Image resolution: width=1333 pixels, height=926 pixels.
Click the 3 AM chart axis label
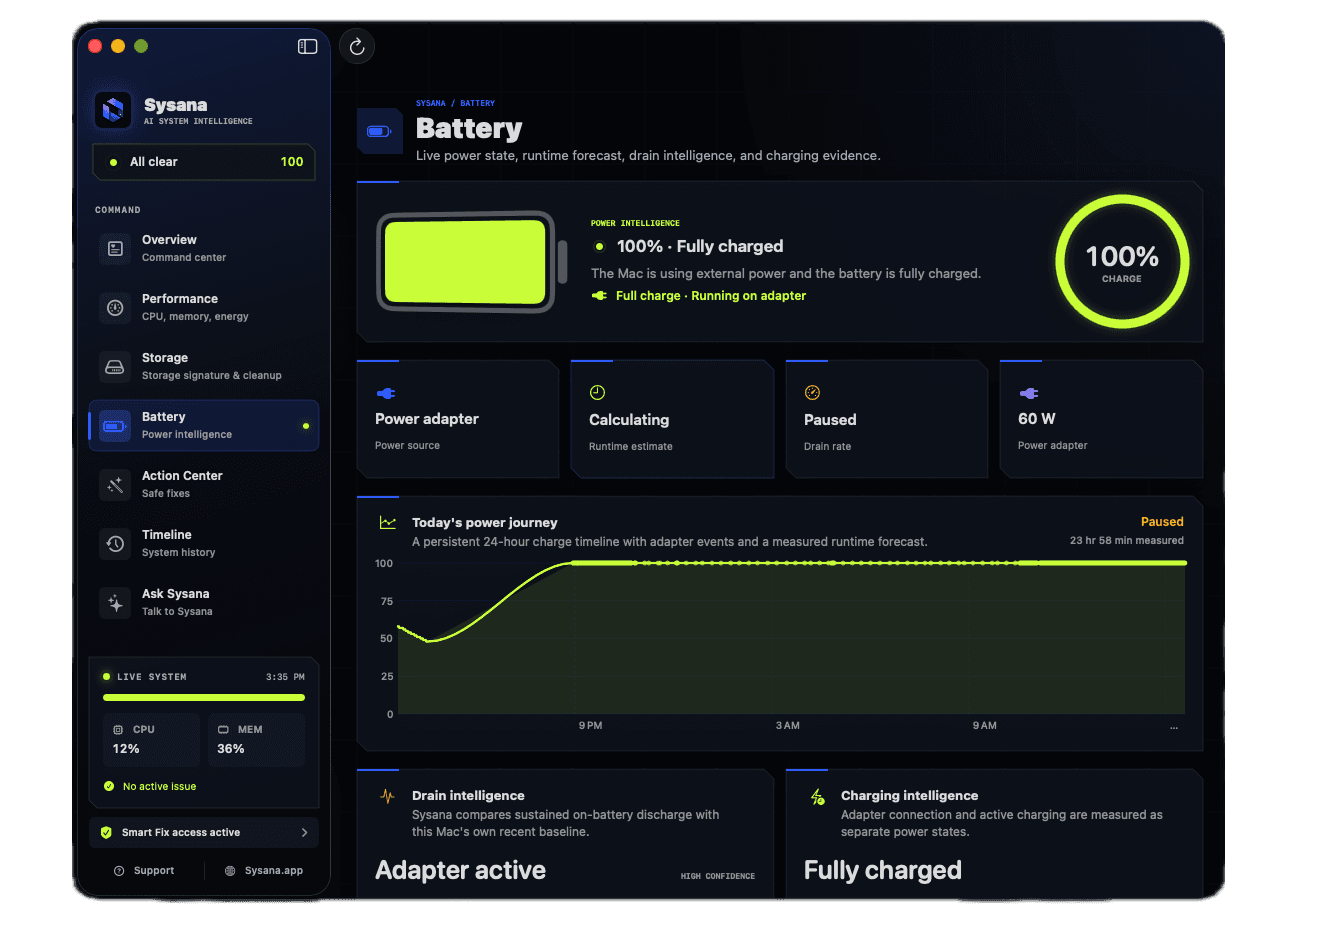tap(788, 725)
